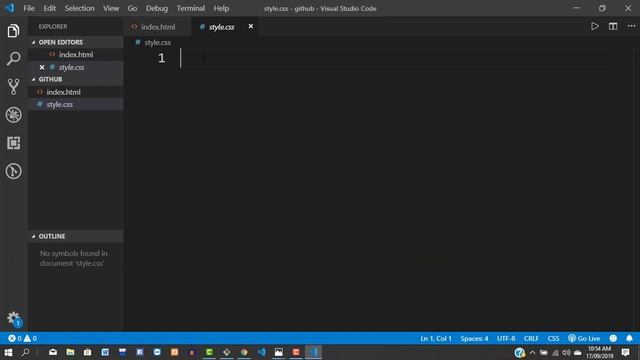640x360 pixels.
Task: Open the Search view in activity bar
Action: click(13, 59)
